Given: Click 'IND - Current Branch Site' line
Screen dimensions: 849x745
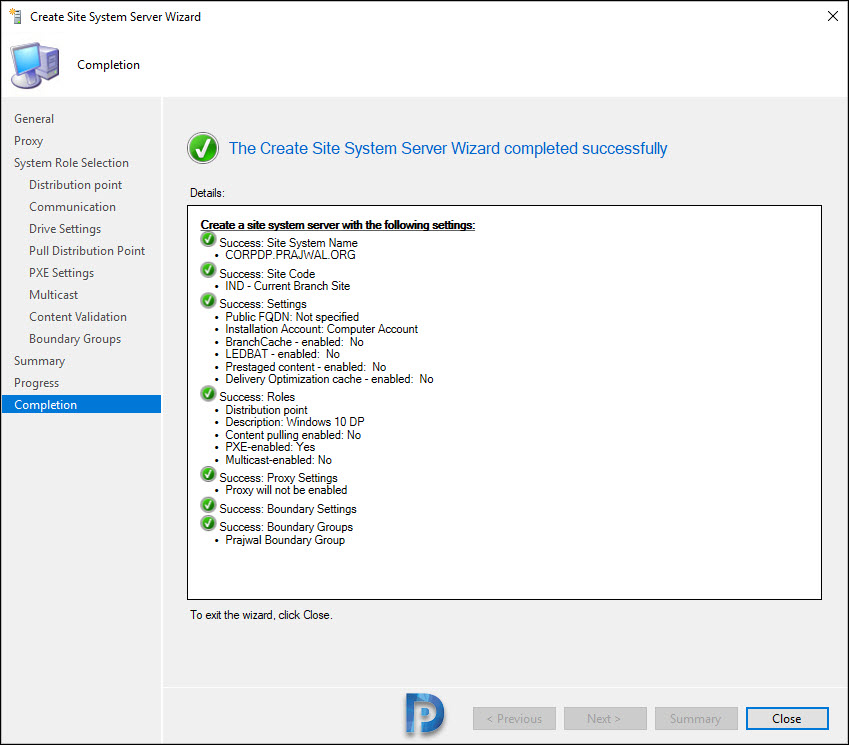Looking at the screenshot, I should pyautogui.click(x=288, y=286).
